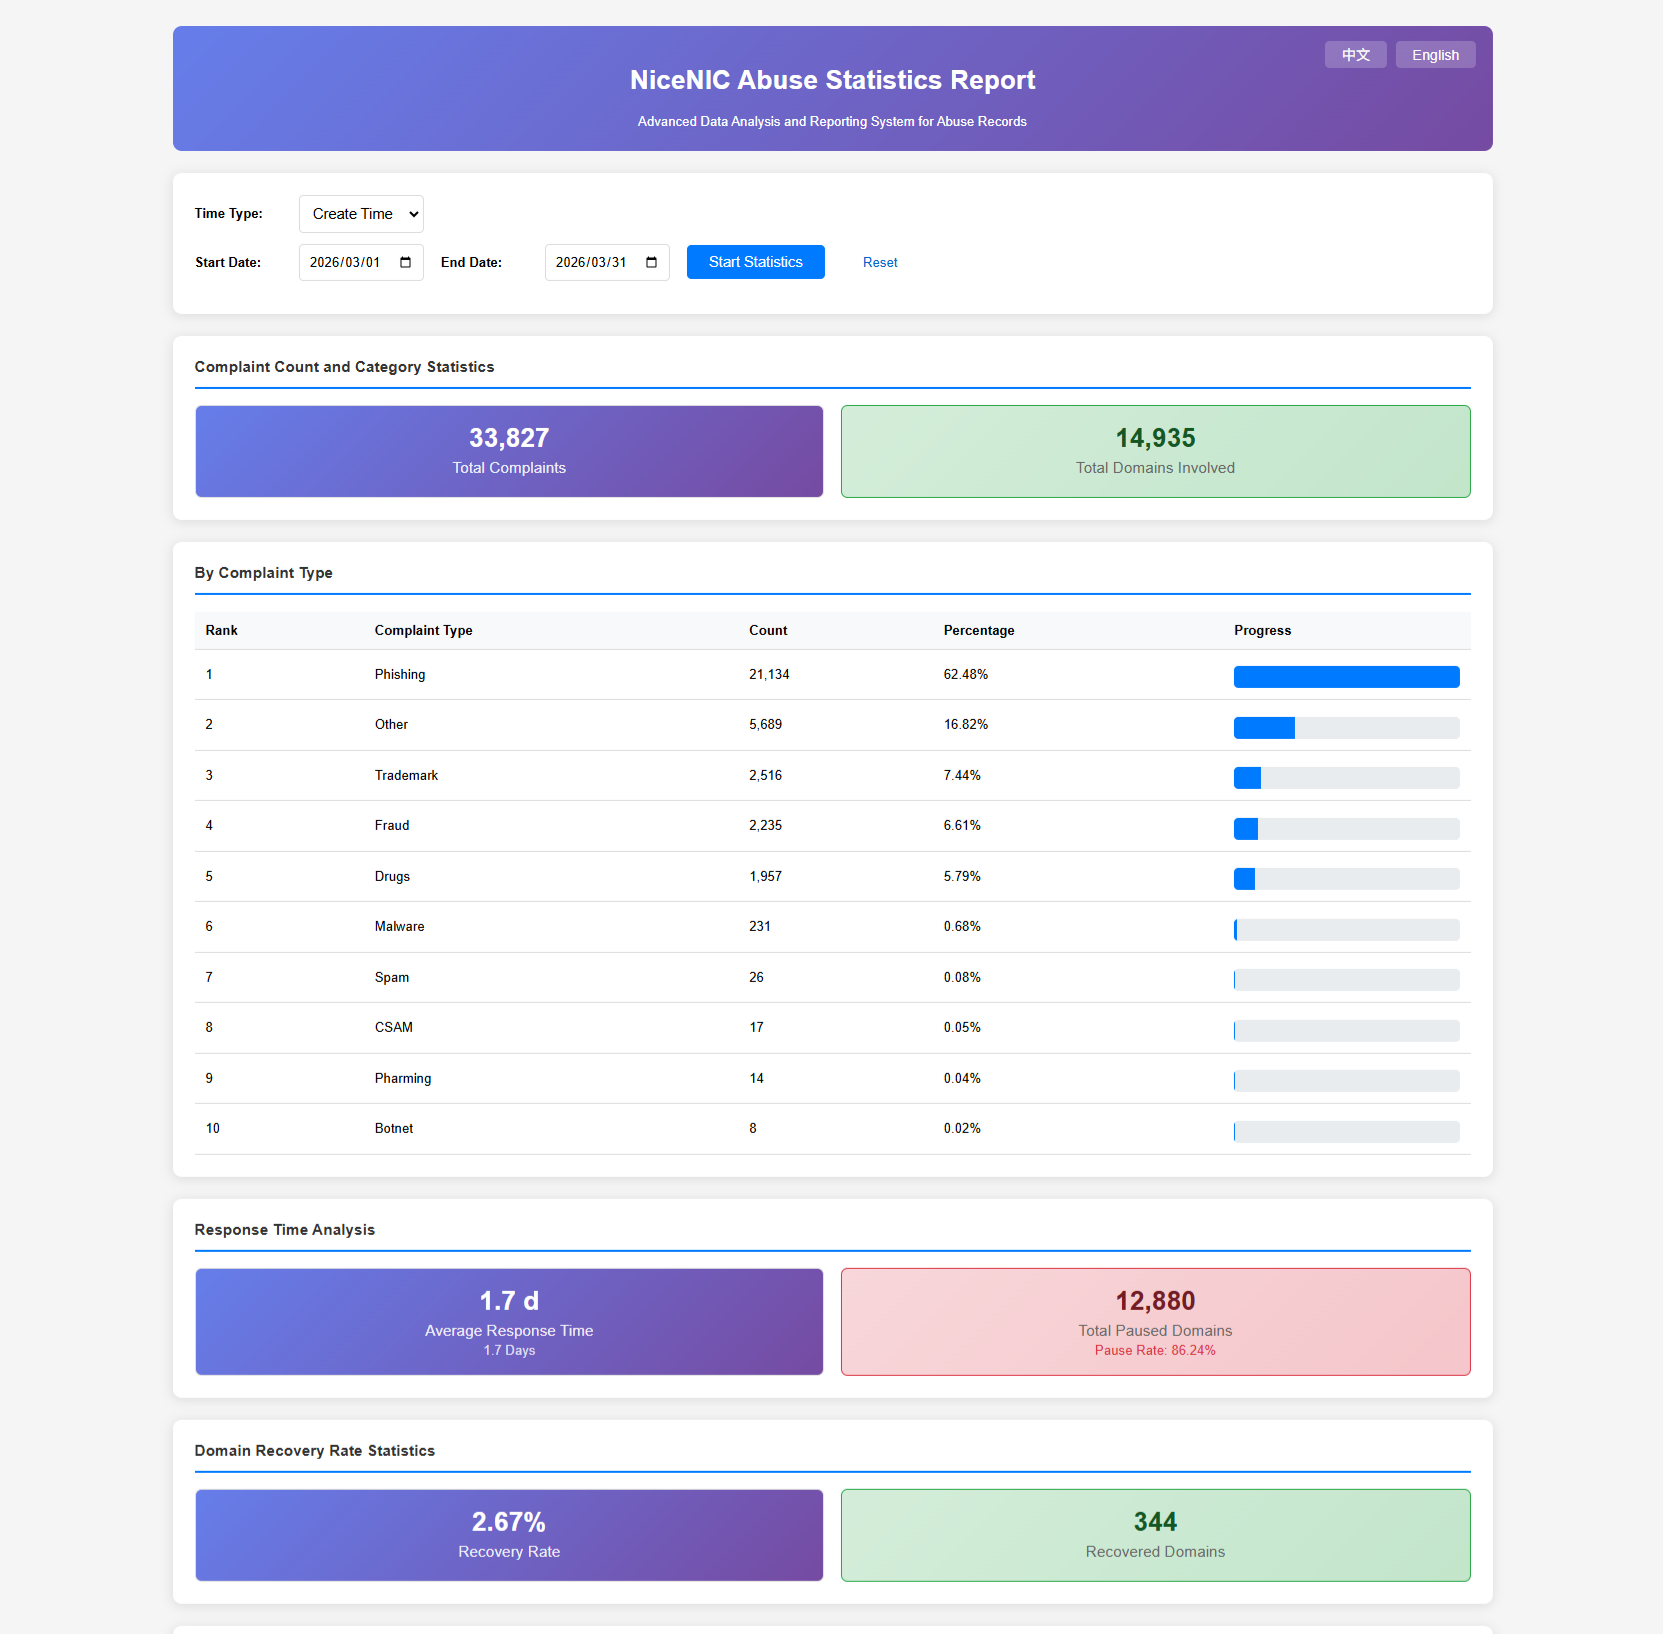1663x1634 pixels.
Task: Expand the Time Type dropdown
Action: pyautogui.click(x=361, y=214)
